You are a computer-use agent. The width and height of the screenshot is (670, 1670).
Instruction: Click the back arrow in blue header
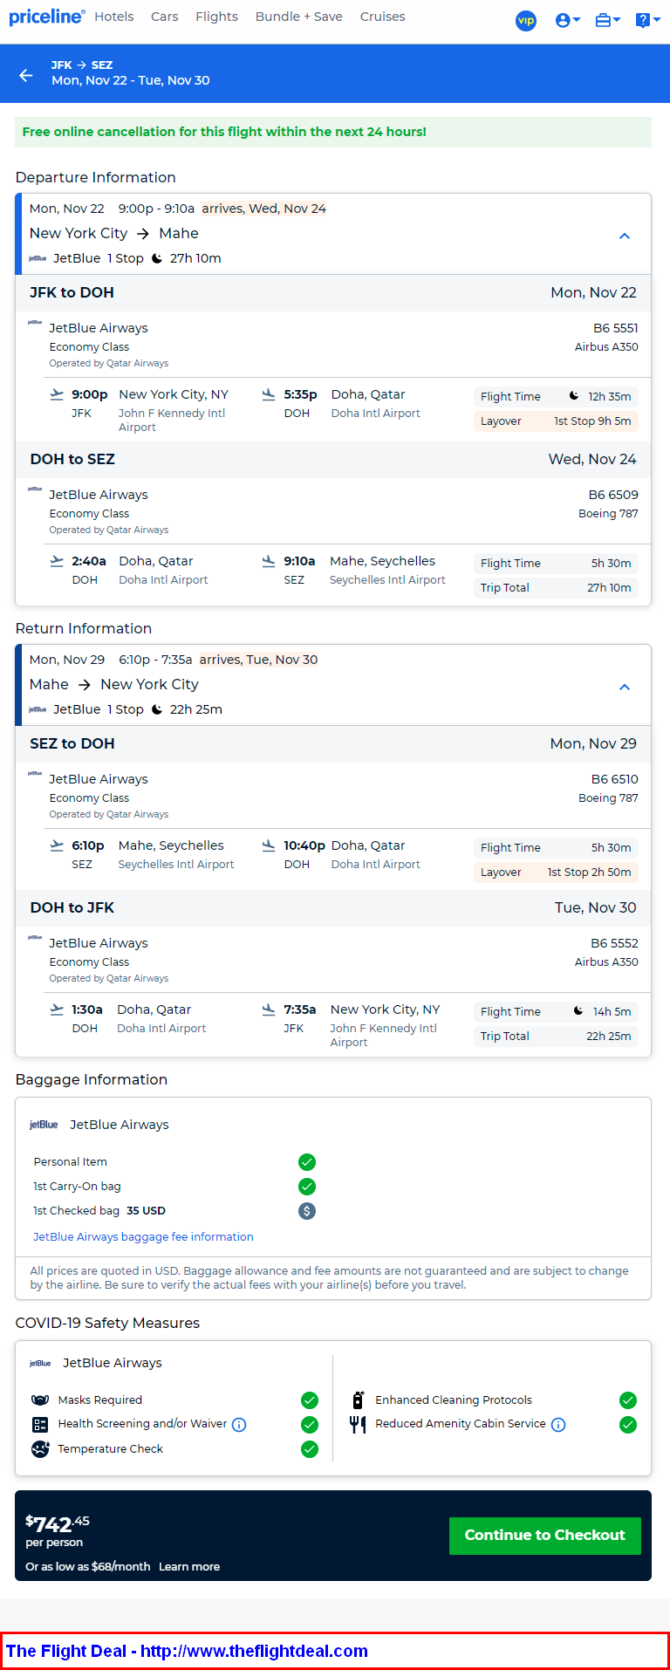pos(26,75)
